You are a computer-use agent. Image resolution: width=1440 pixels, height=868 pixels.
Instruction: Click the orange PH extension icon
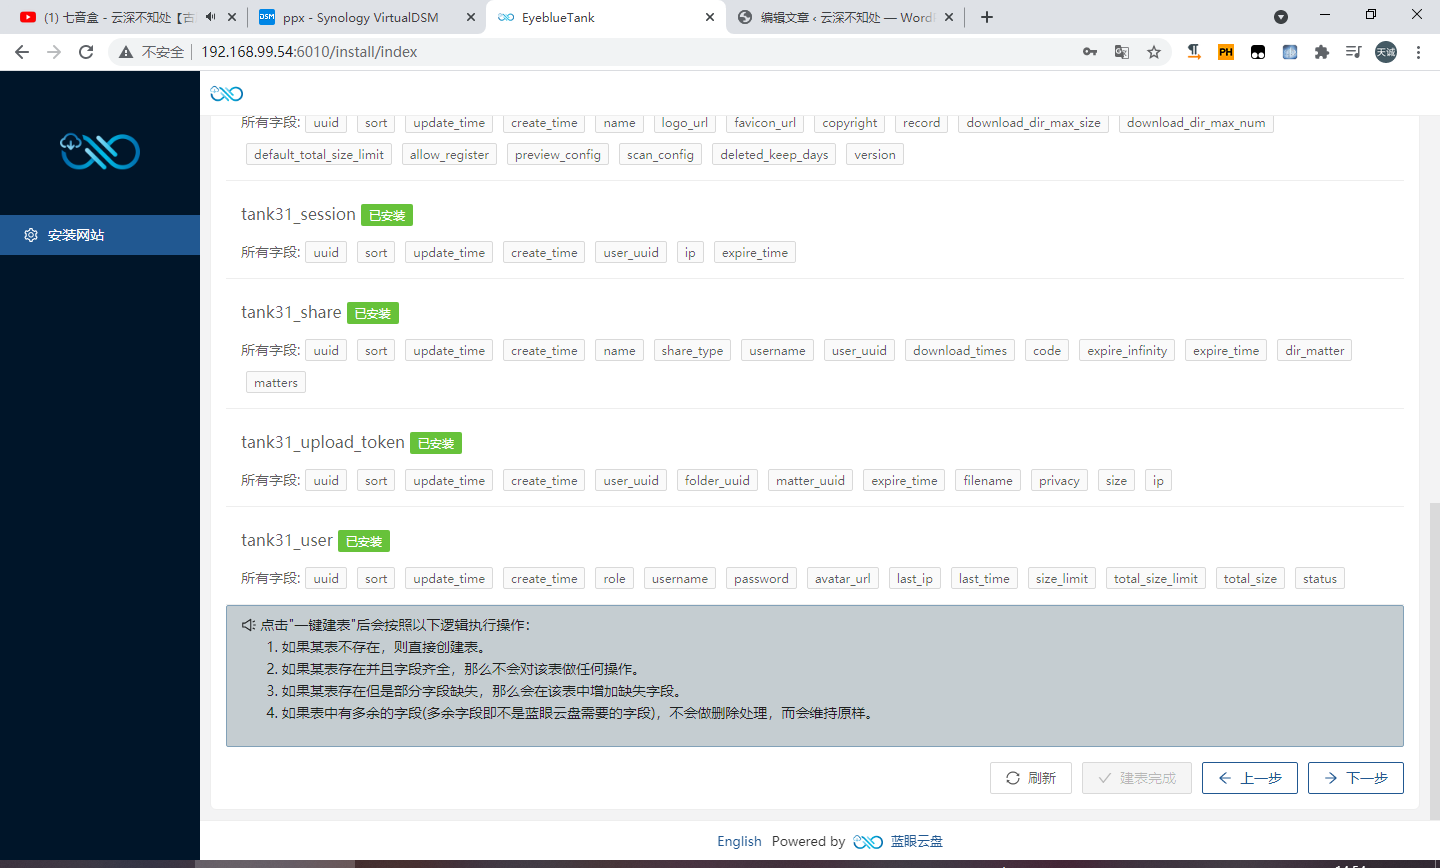[1225, 52]
